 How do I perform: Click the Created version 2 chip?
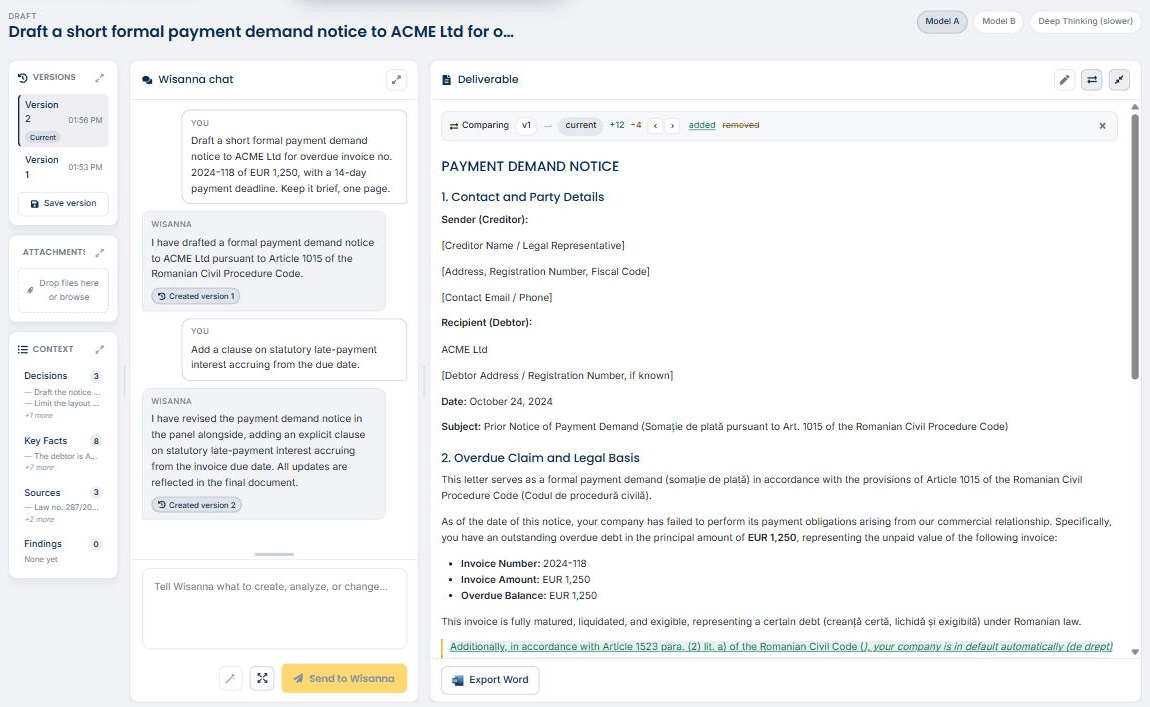click(x=197, y=505)
